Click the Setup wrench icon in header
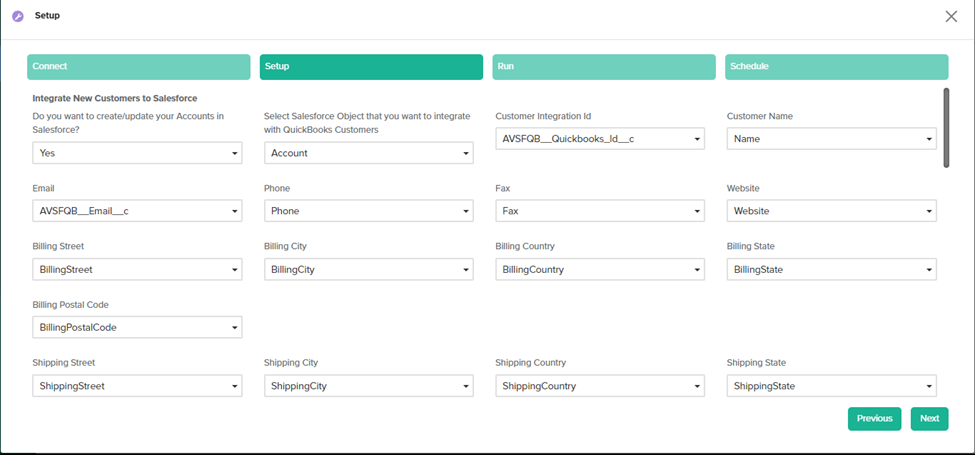This screenshot has width=975, height=455. (17, 16)
